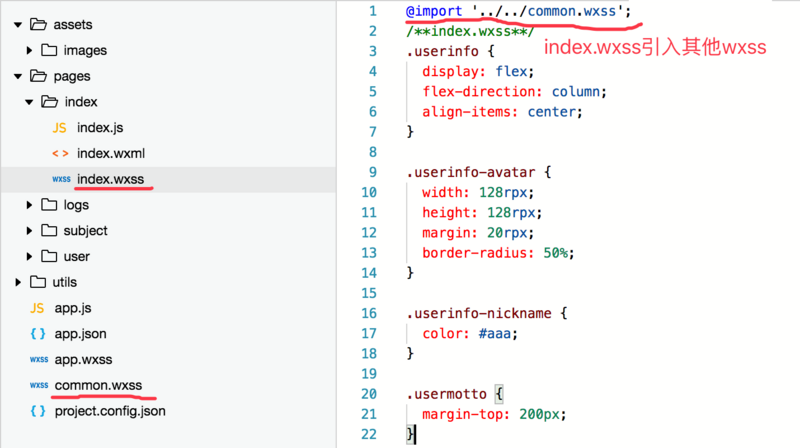
Task: Expand the subject folder arrow
Action: (30, 231)
